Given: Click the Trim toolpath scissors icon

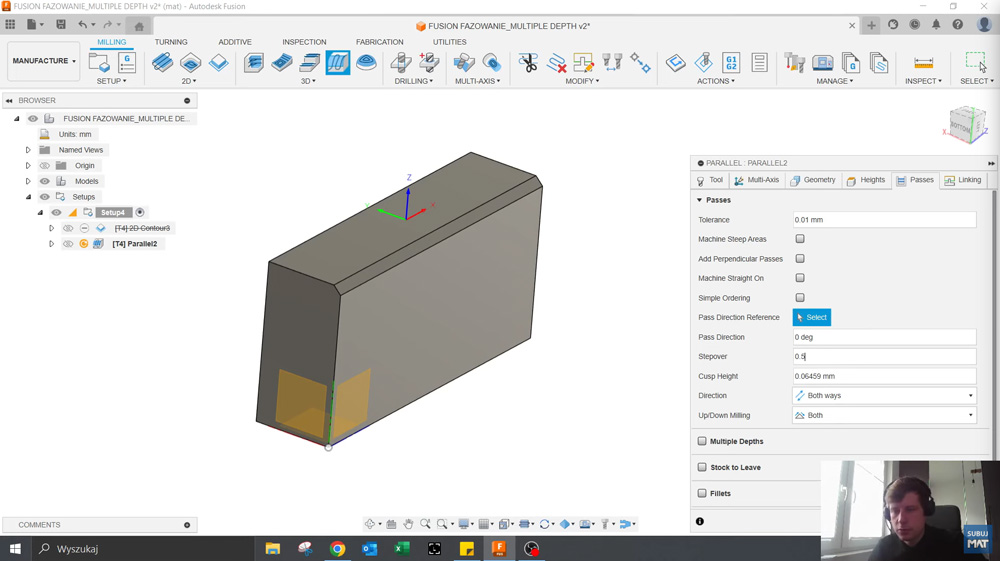Looking at the screenshot, I should (x=528, y=62).
